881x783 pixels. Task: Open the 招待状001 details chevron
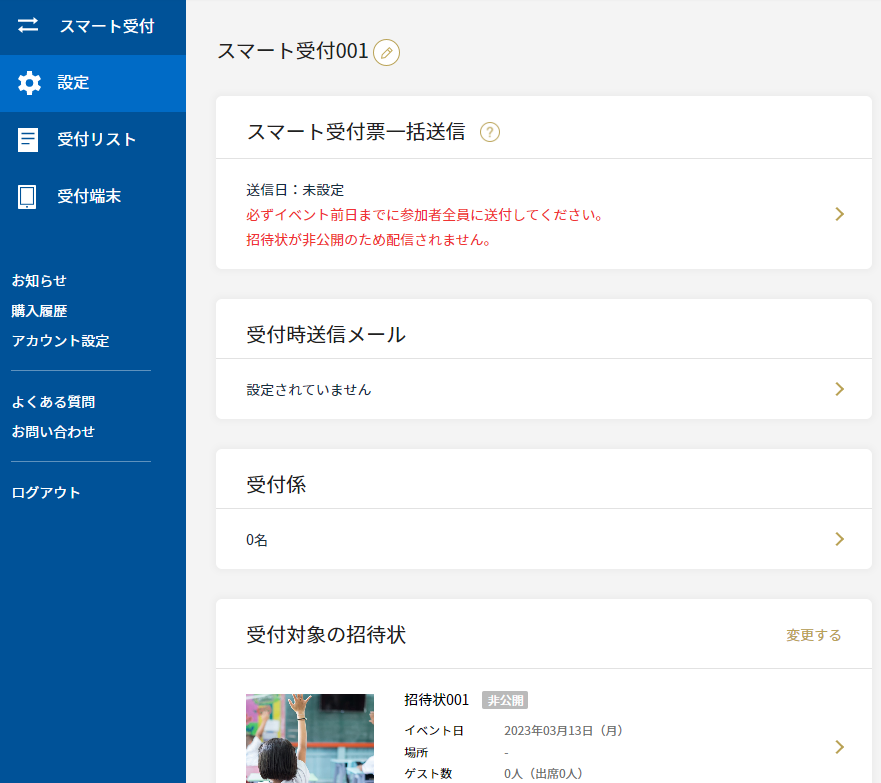(839, 747)
